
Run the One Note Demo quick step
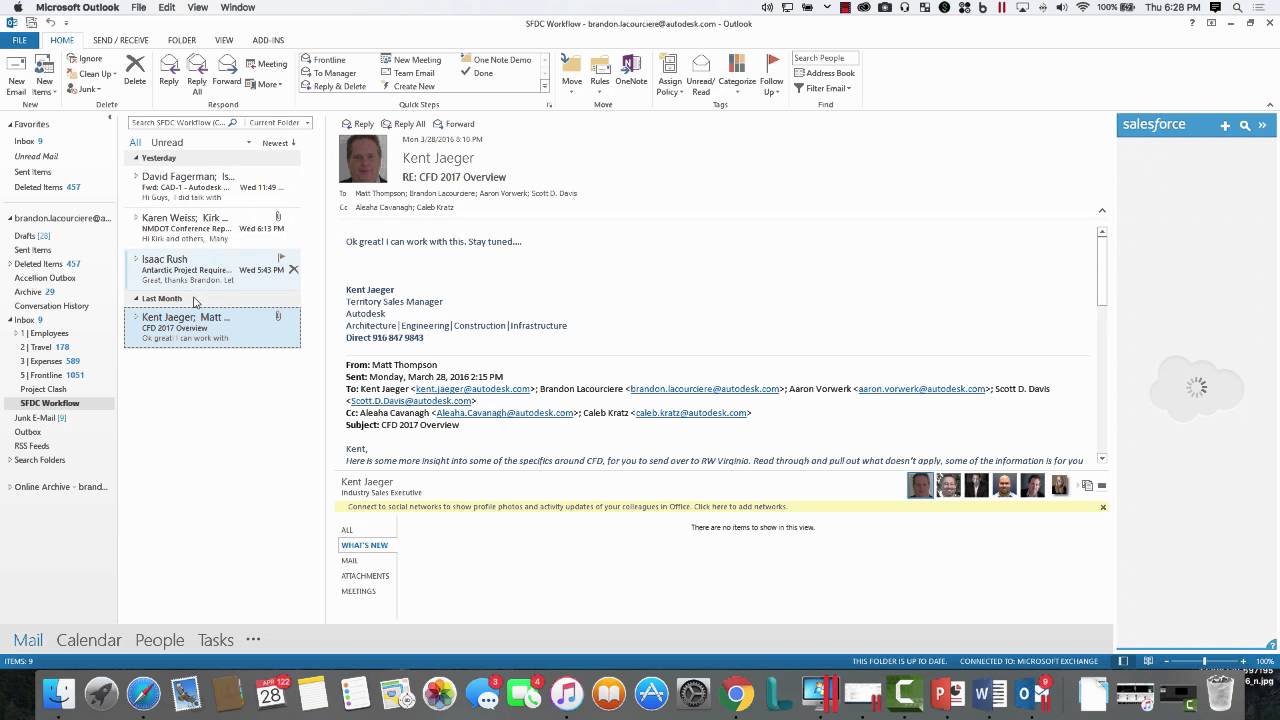coord(496,60)
